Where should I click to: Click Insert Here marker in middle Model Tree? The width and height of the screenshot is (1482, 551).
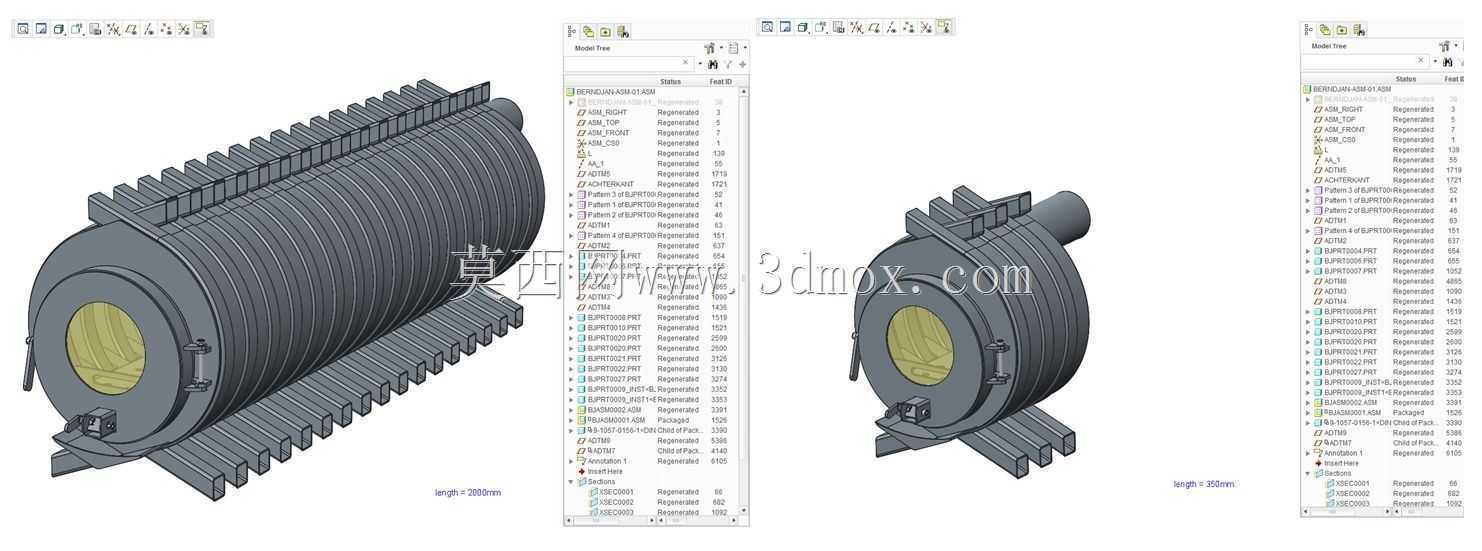tap(605, 472)
